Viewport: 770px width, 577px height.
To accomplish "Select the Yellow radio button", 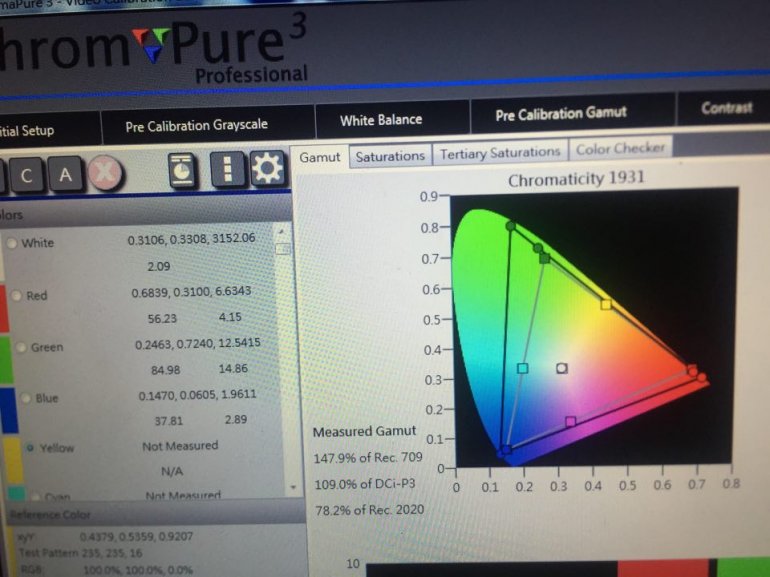I will pyautogui.click(x=30, y=448).
